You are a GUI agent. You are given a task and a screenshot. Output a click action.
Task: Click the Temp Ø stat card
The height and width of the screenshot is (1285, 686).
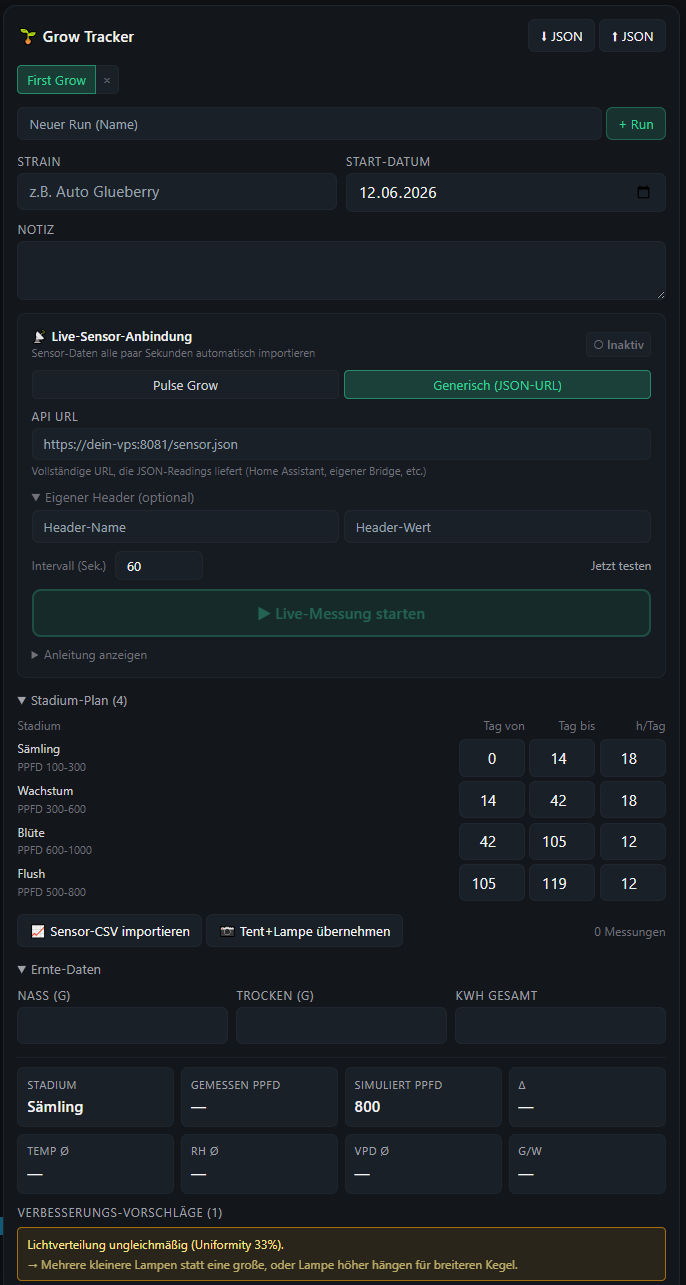pos(95,1164)
